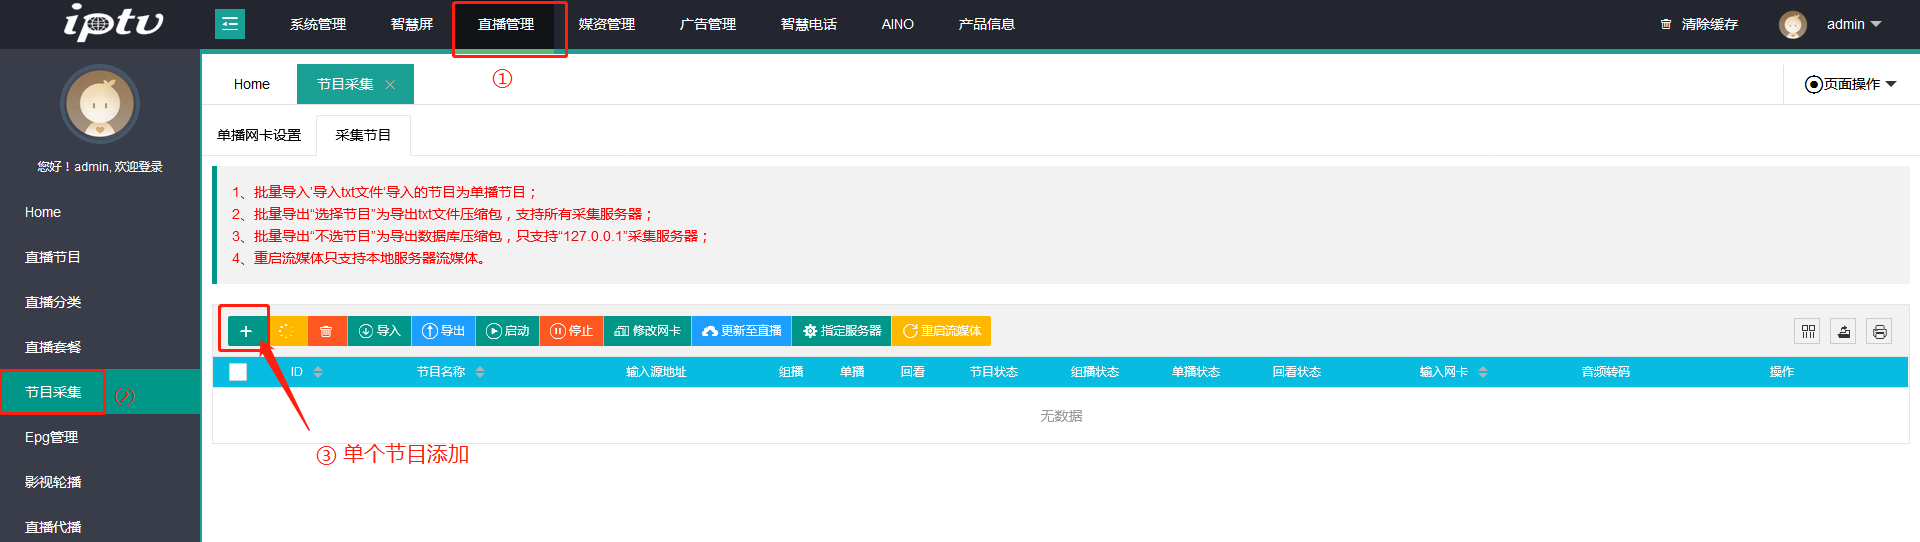Click the table export icon
Viewport: 1920px width, 542px height.
pyautogui.click(x=1844, y=332)
